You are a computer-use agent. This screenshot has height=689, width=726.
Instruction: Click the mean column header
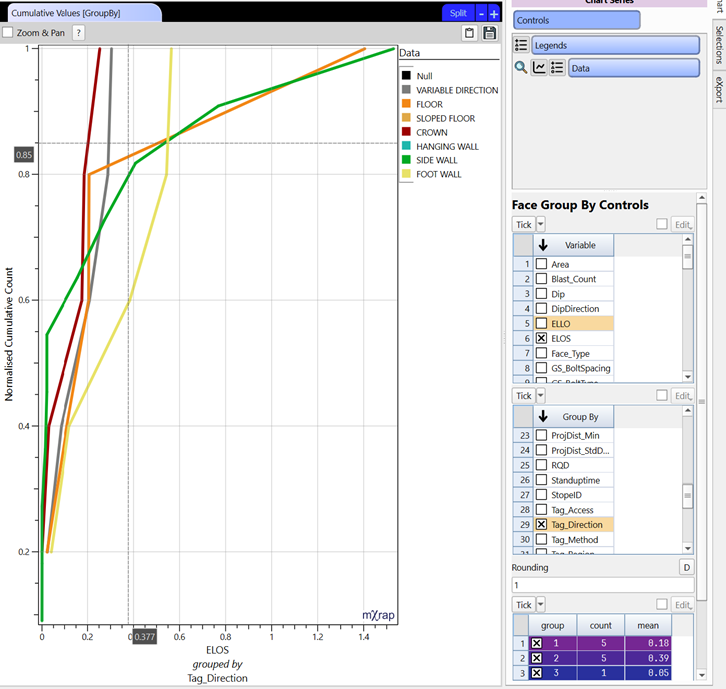coord(648,625)
